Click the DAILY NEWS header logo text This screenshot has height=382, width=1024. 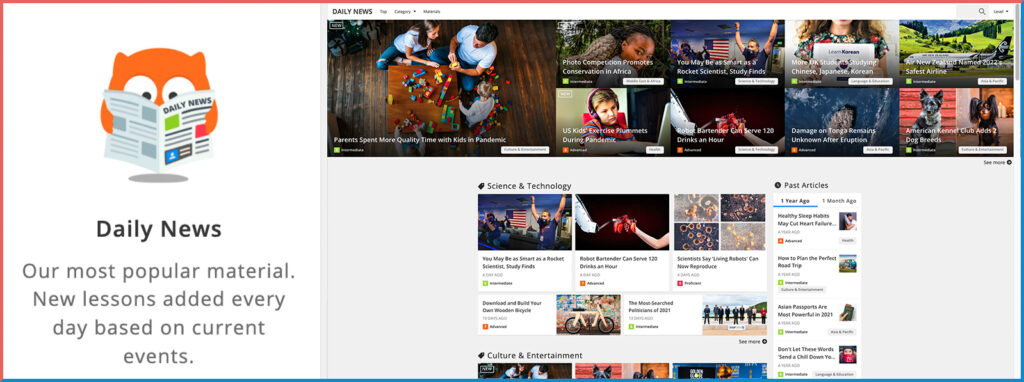352,11
